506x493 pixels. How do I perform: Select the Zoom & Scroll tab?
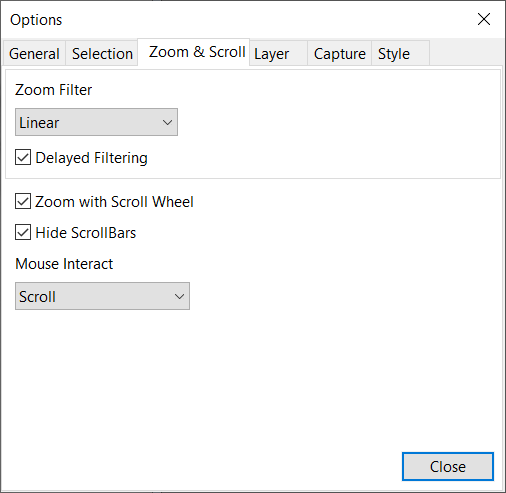click(x=197, y=52)
